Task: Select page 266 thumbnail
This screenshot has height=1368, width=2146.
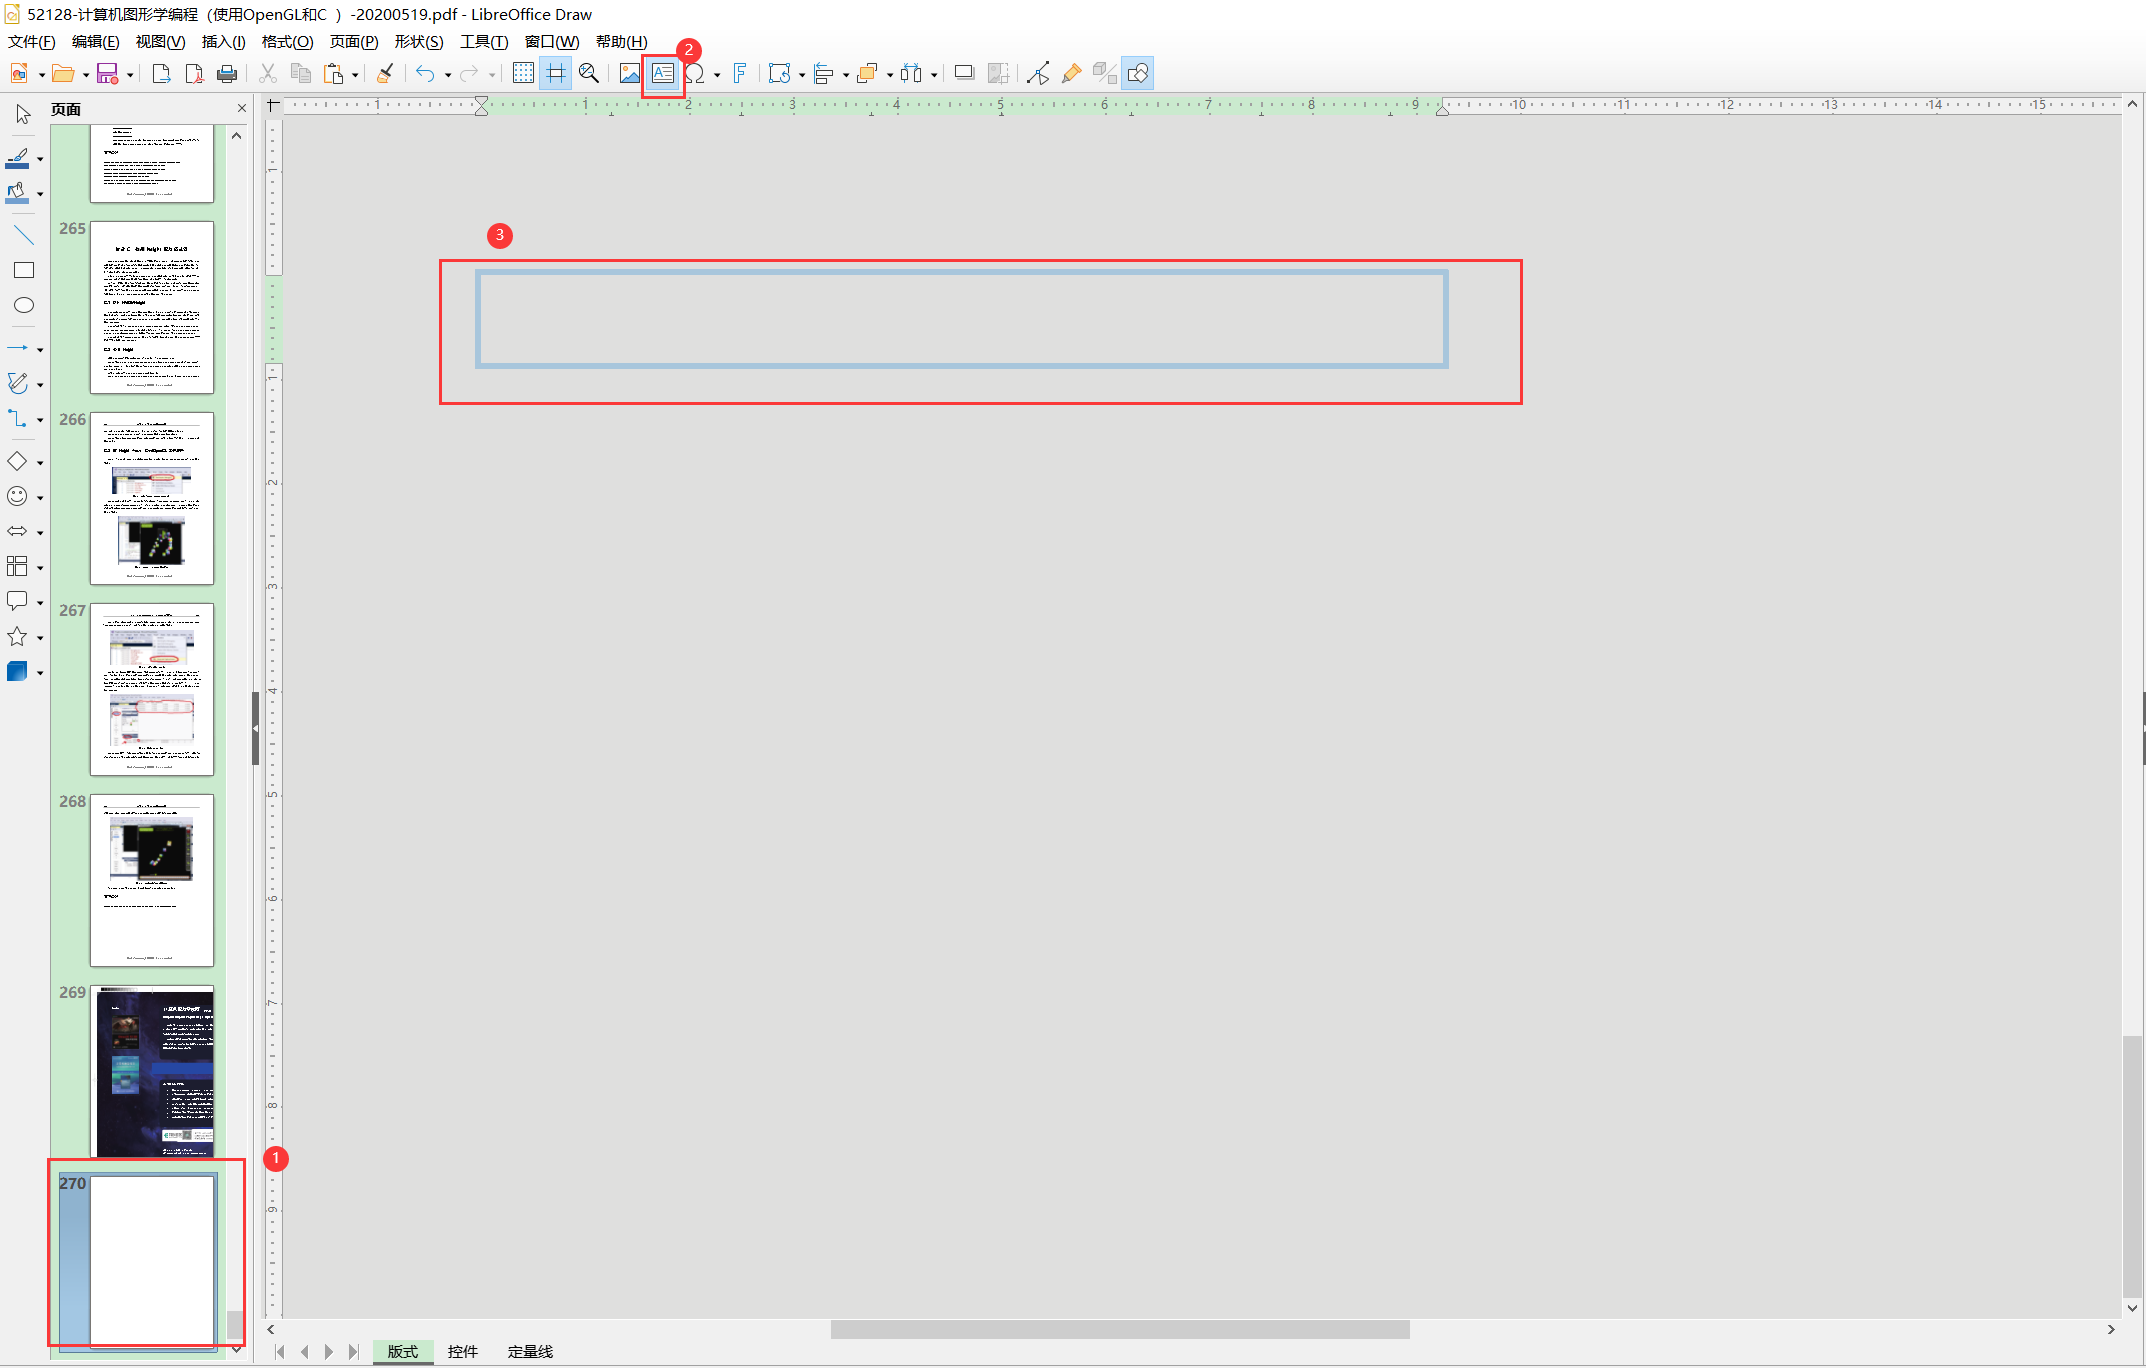Action: (x=152, y=498)
